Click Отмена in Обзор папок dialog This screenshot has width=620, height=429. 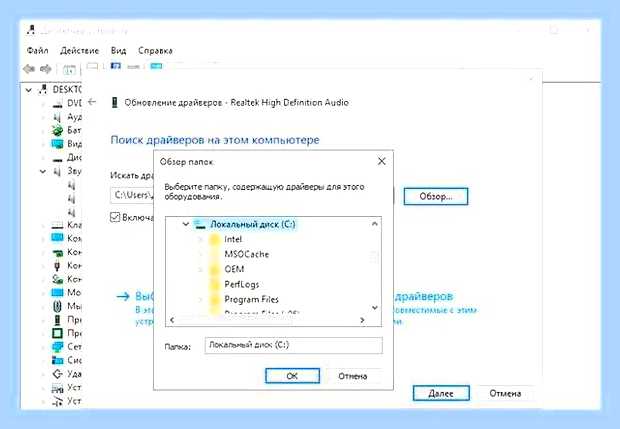(x=353, y=376)
